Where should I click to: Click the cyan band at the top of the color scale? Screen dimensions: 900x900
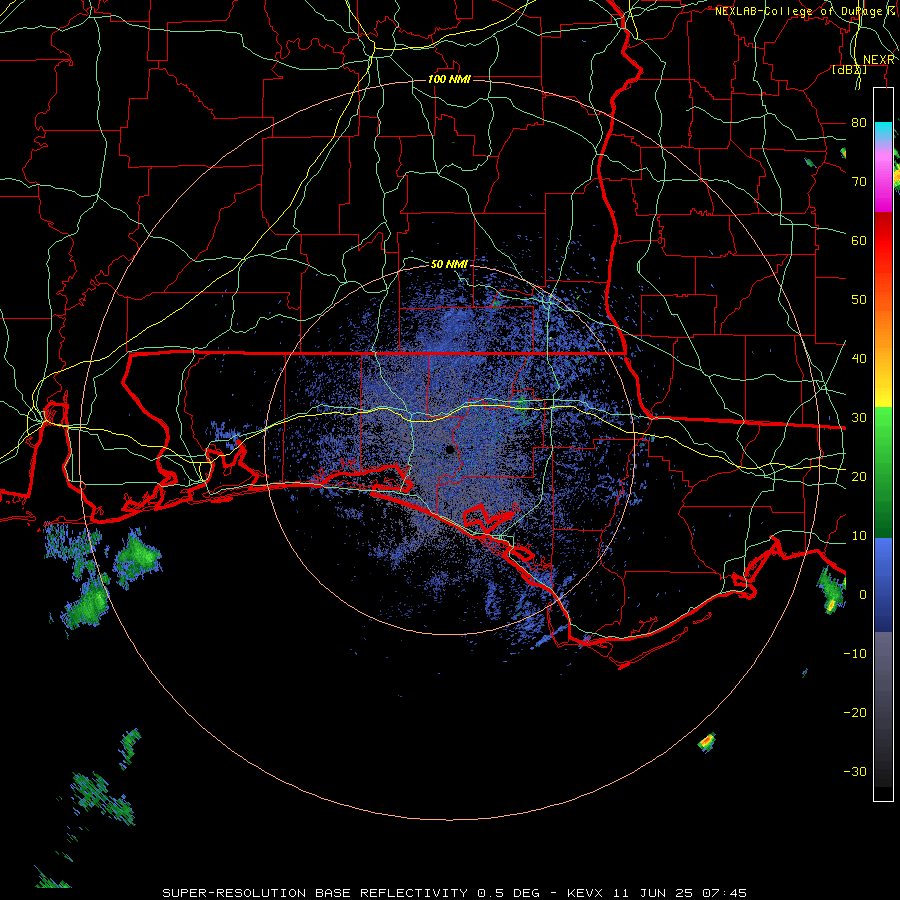883,131
